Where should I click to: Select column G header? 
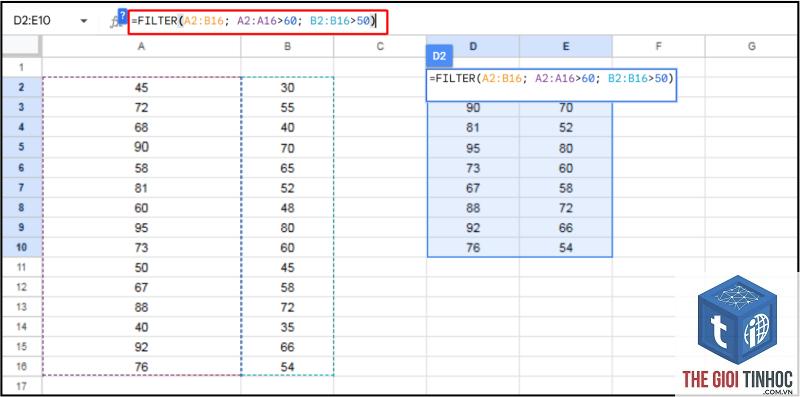[752, 46]
